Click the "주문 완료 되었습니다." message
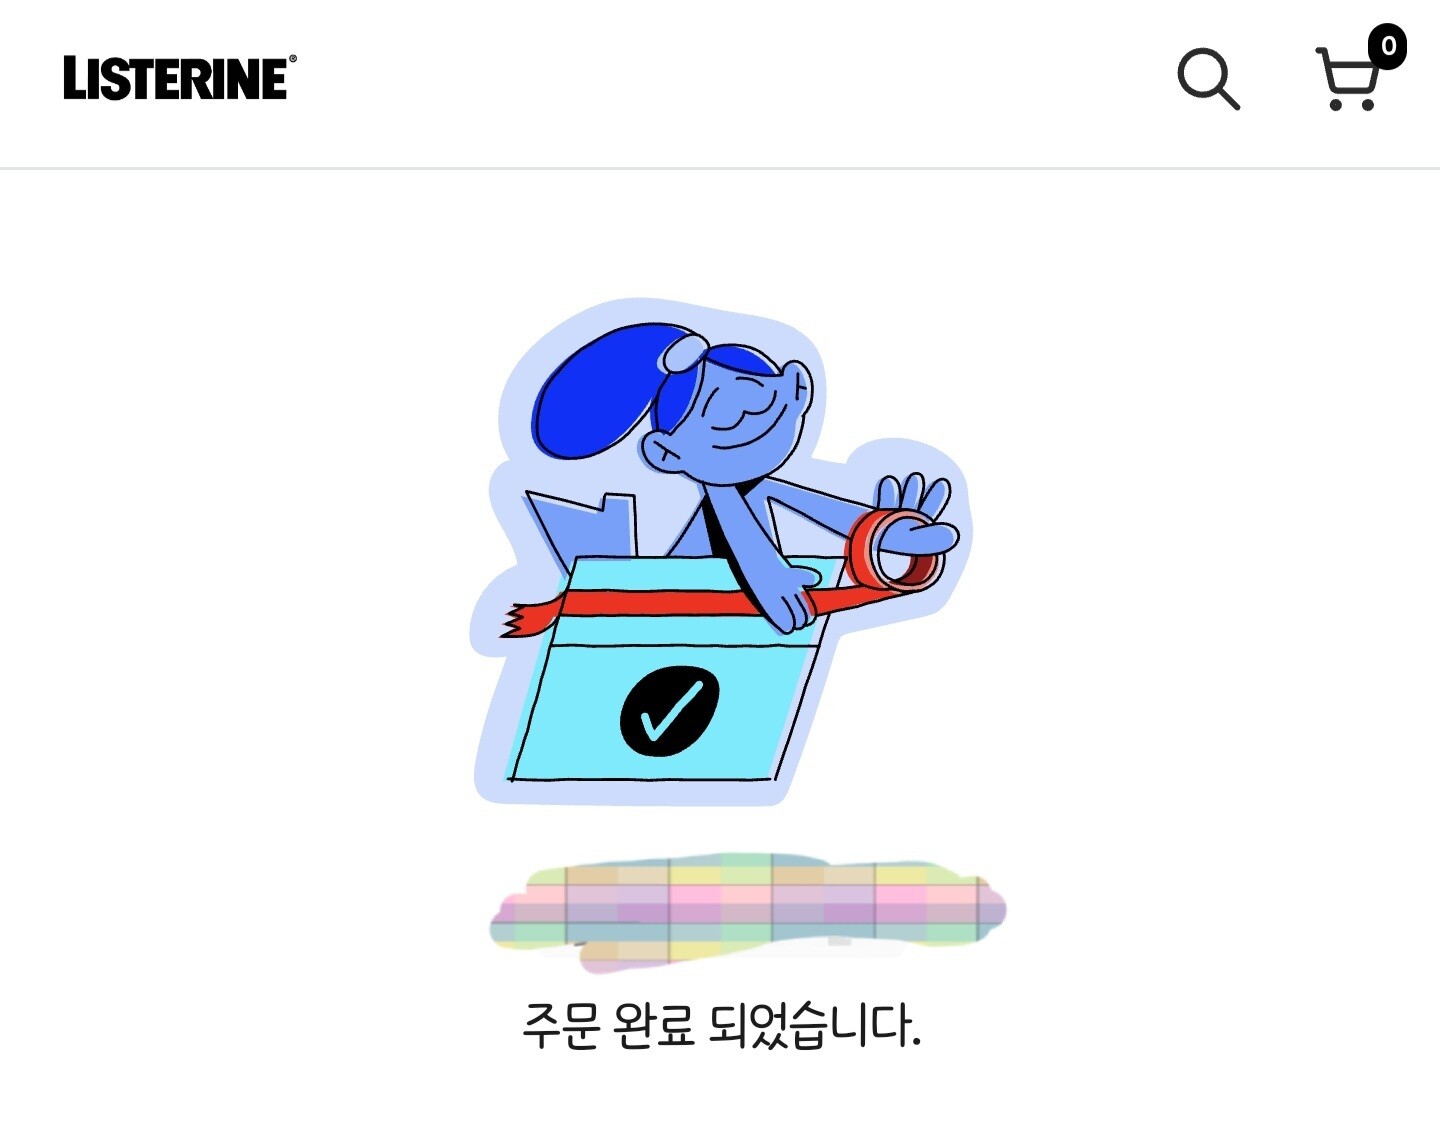 point(720,1026)
